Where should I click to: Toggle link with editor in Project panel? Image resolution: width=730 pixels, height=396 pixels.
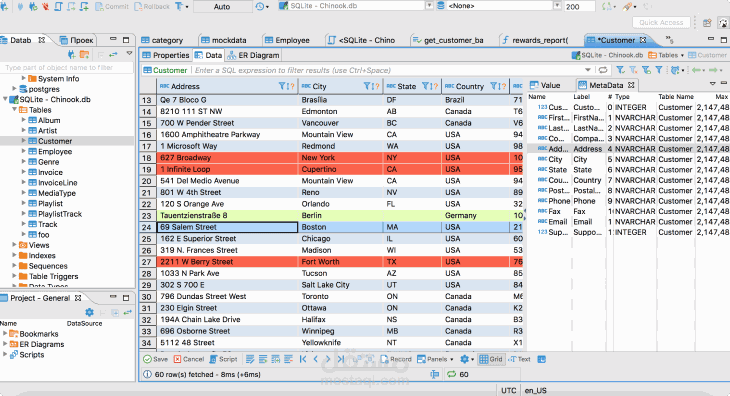click(128, 313)
